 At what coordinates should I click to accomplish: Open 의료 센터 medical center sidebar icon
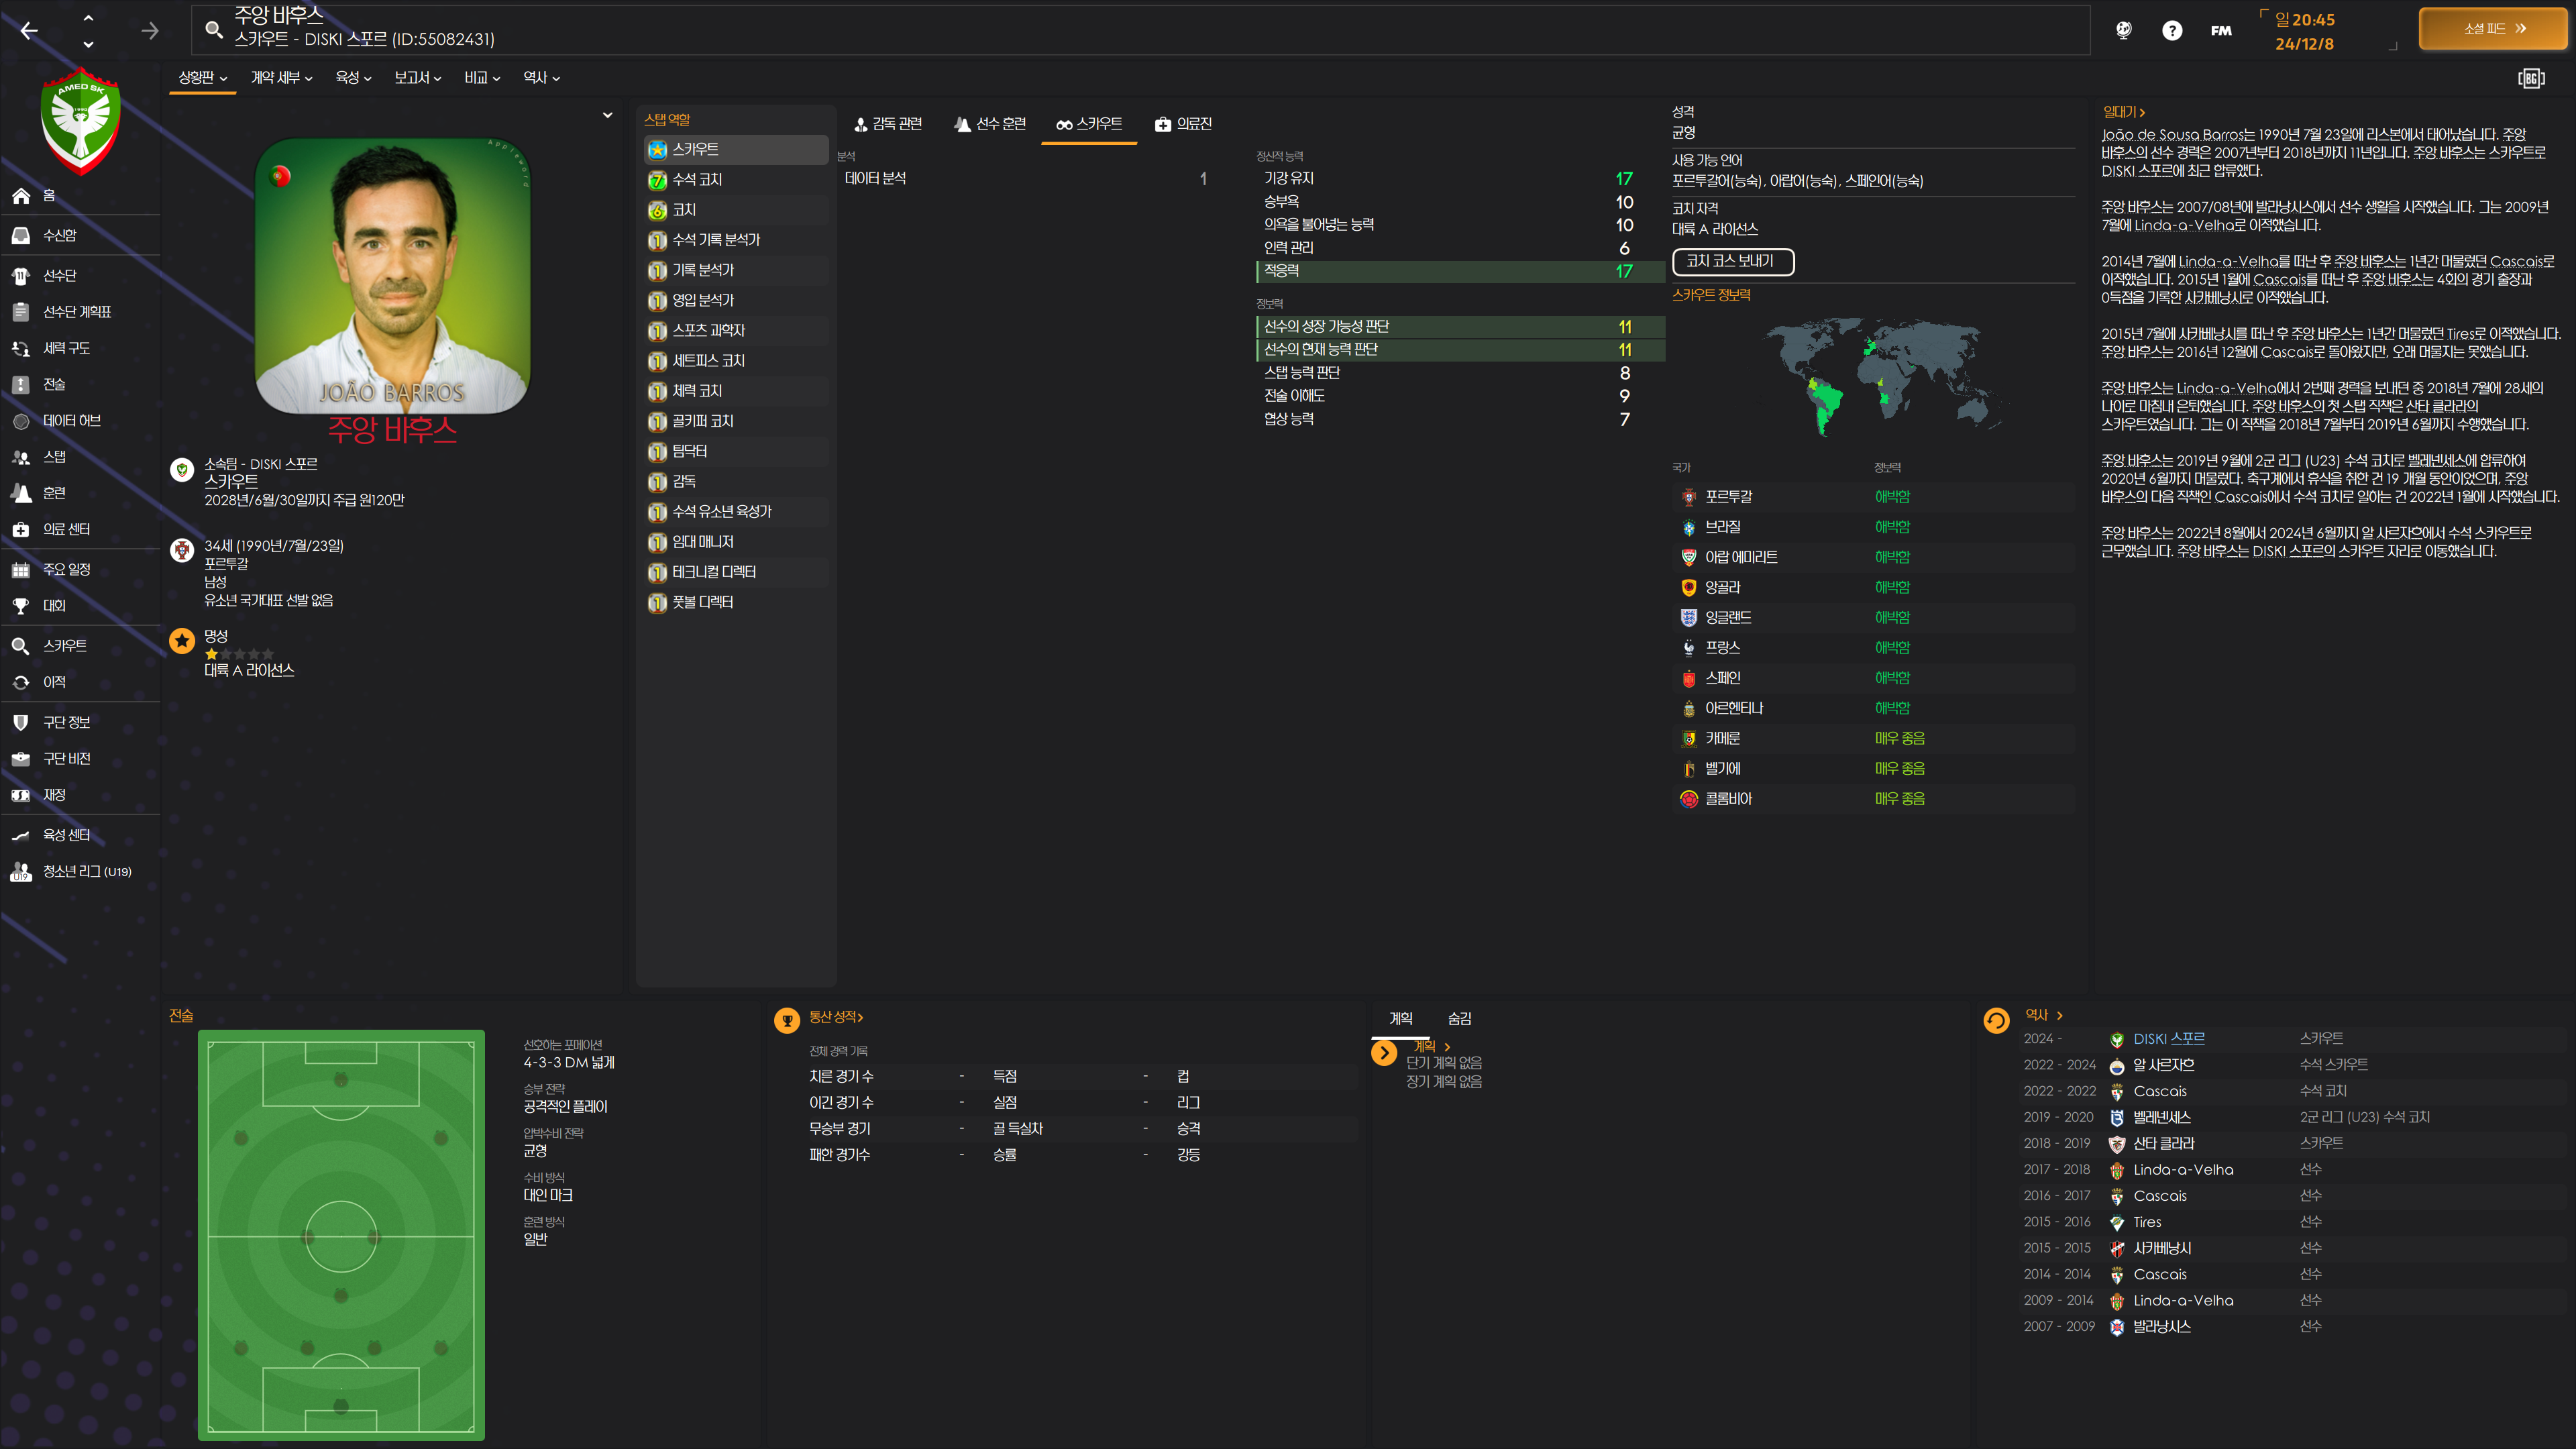21,529
